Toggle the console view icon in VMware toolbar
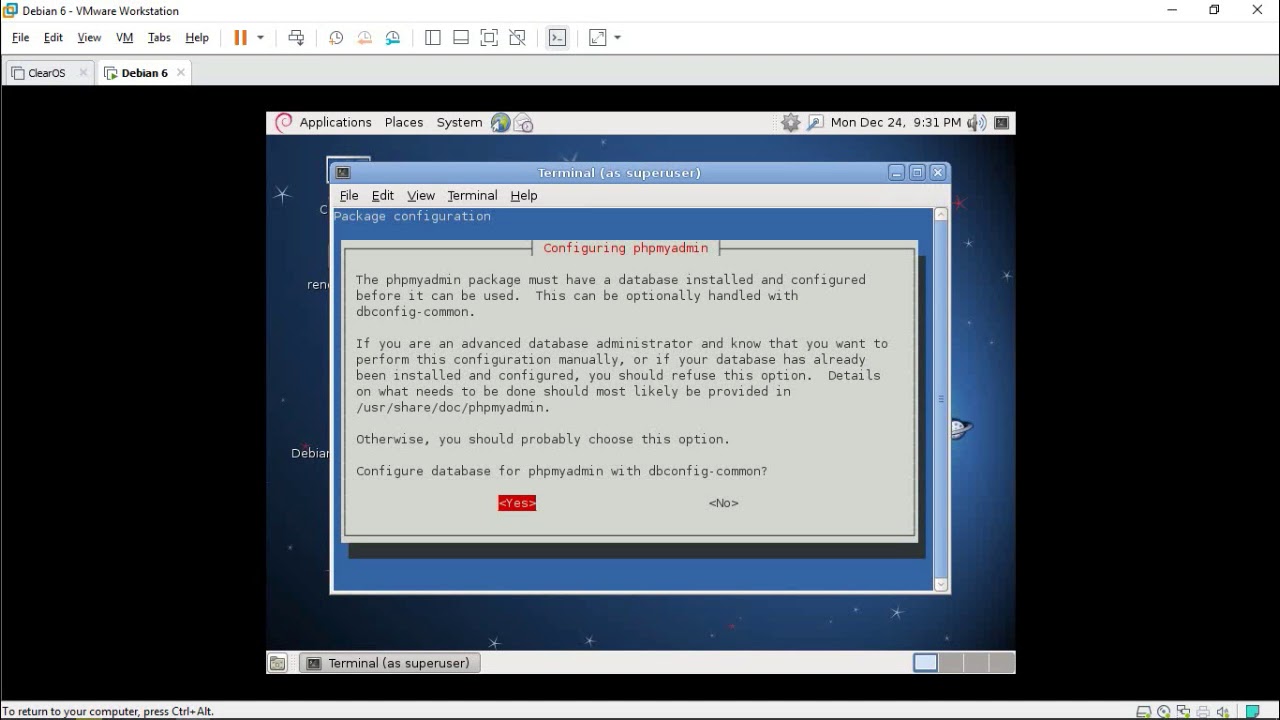 [x=557, y=38]
